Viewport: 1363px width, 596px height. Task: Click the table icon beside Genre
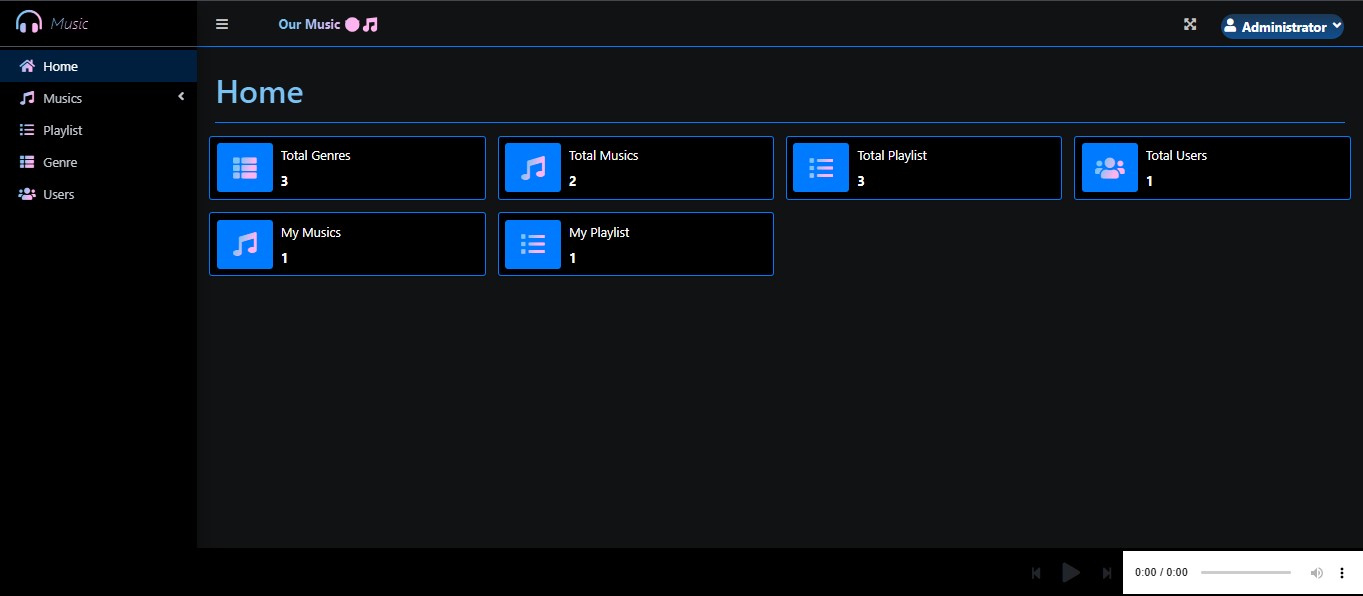click(x=27, y=162)
